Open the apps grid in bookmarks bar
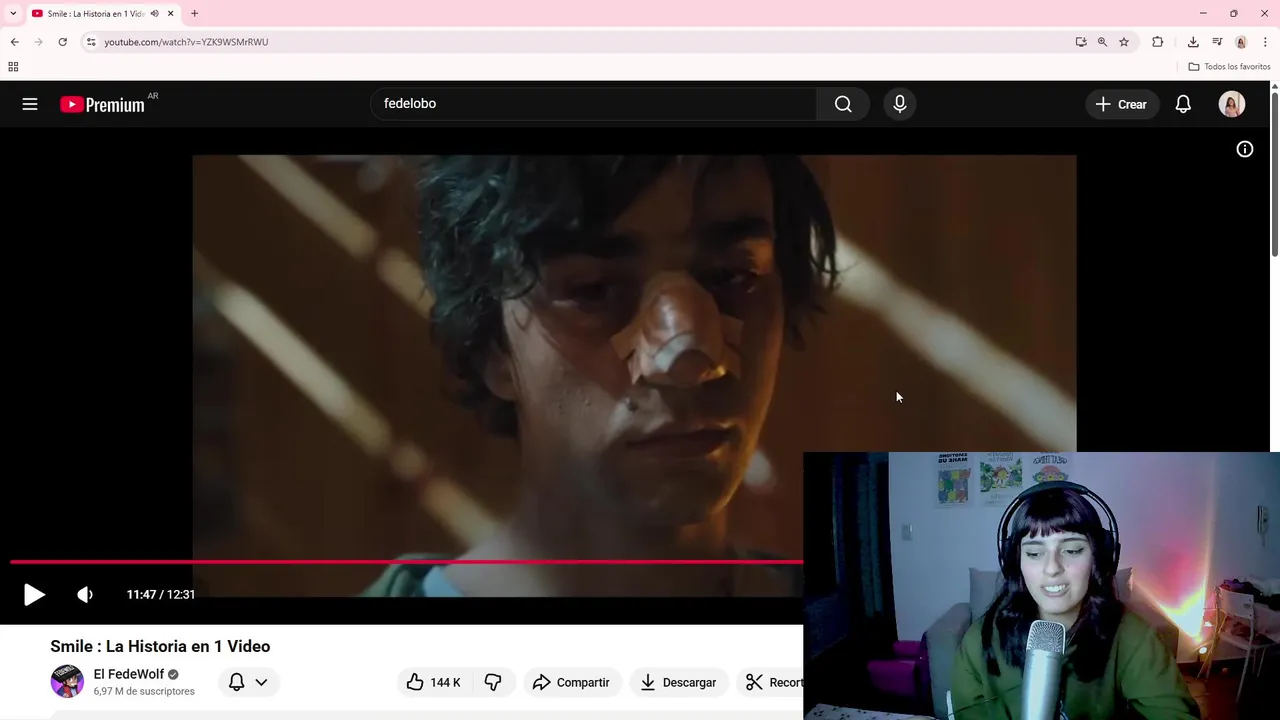The image size is (1280, 720). [13, 67]
